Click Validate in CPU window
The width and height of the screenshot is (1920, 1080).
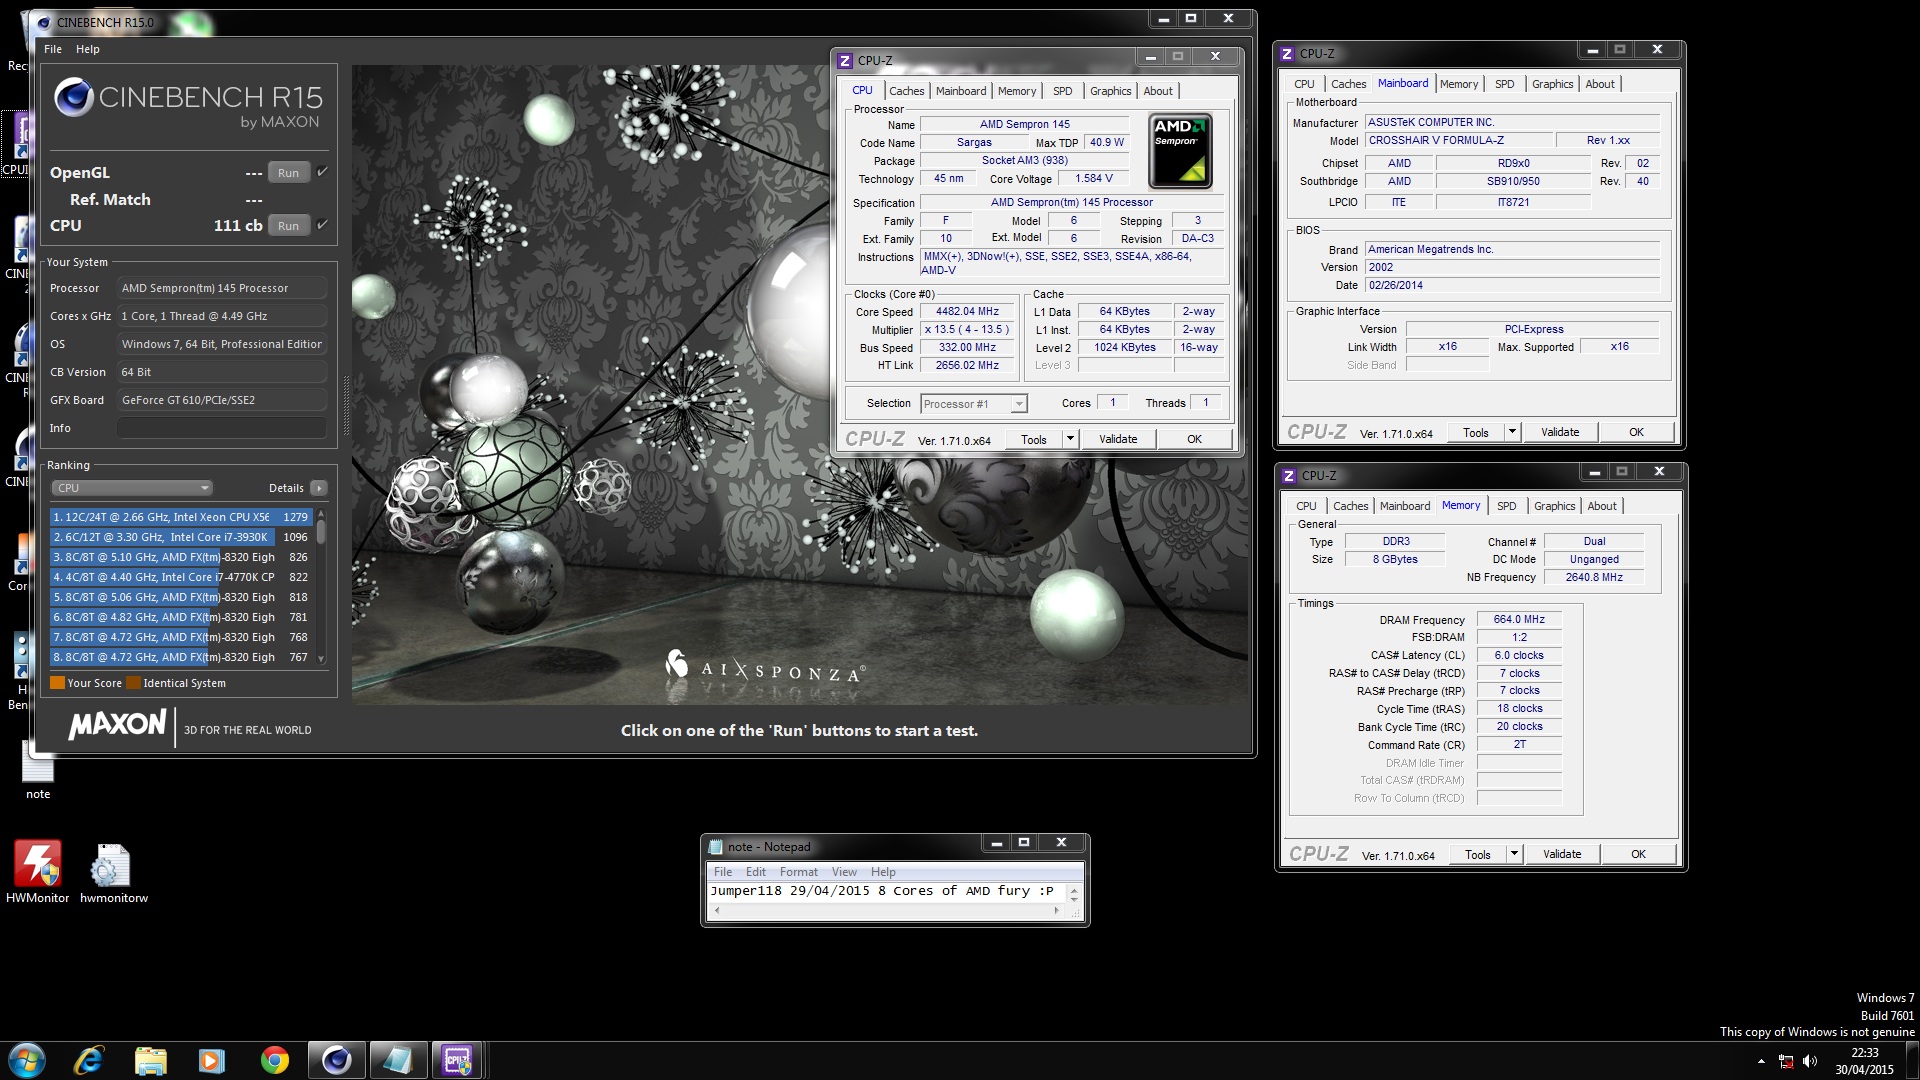pos(1118,439)
